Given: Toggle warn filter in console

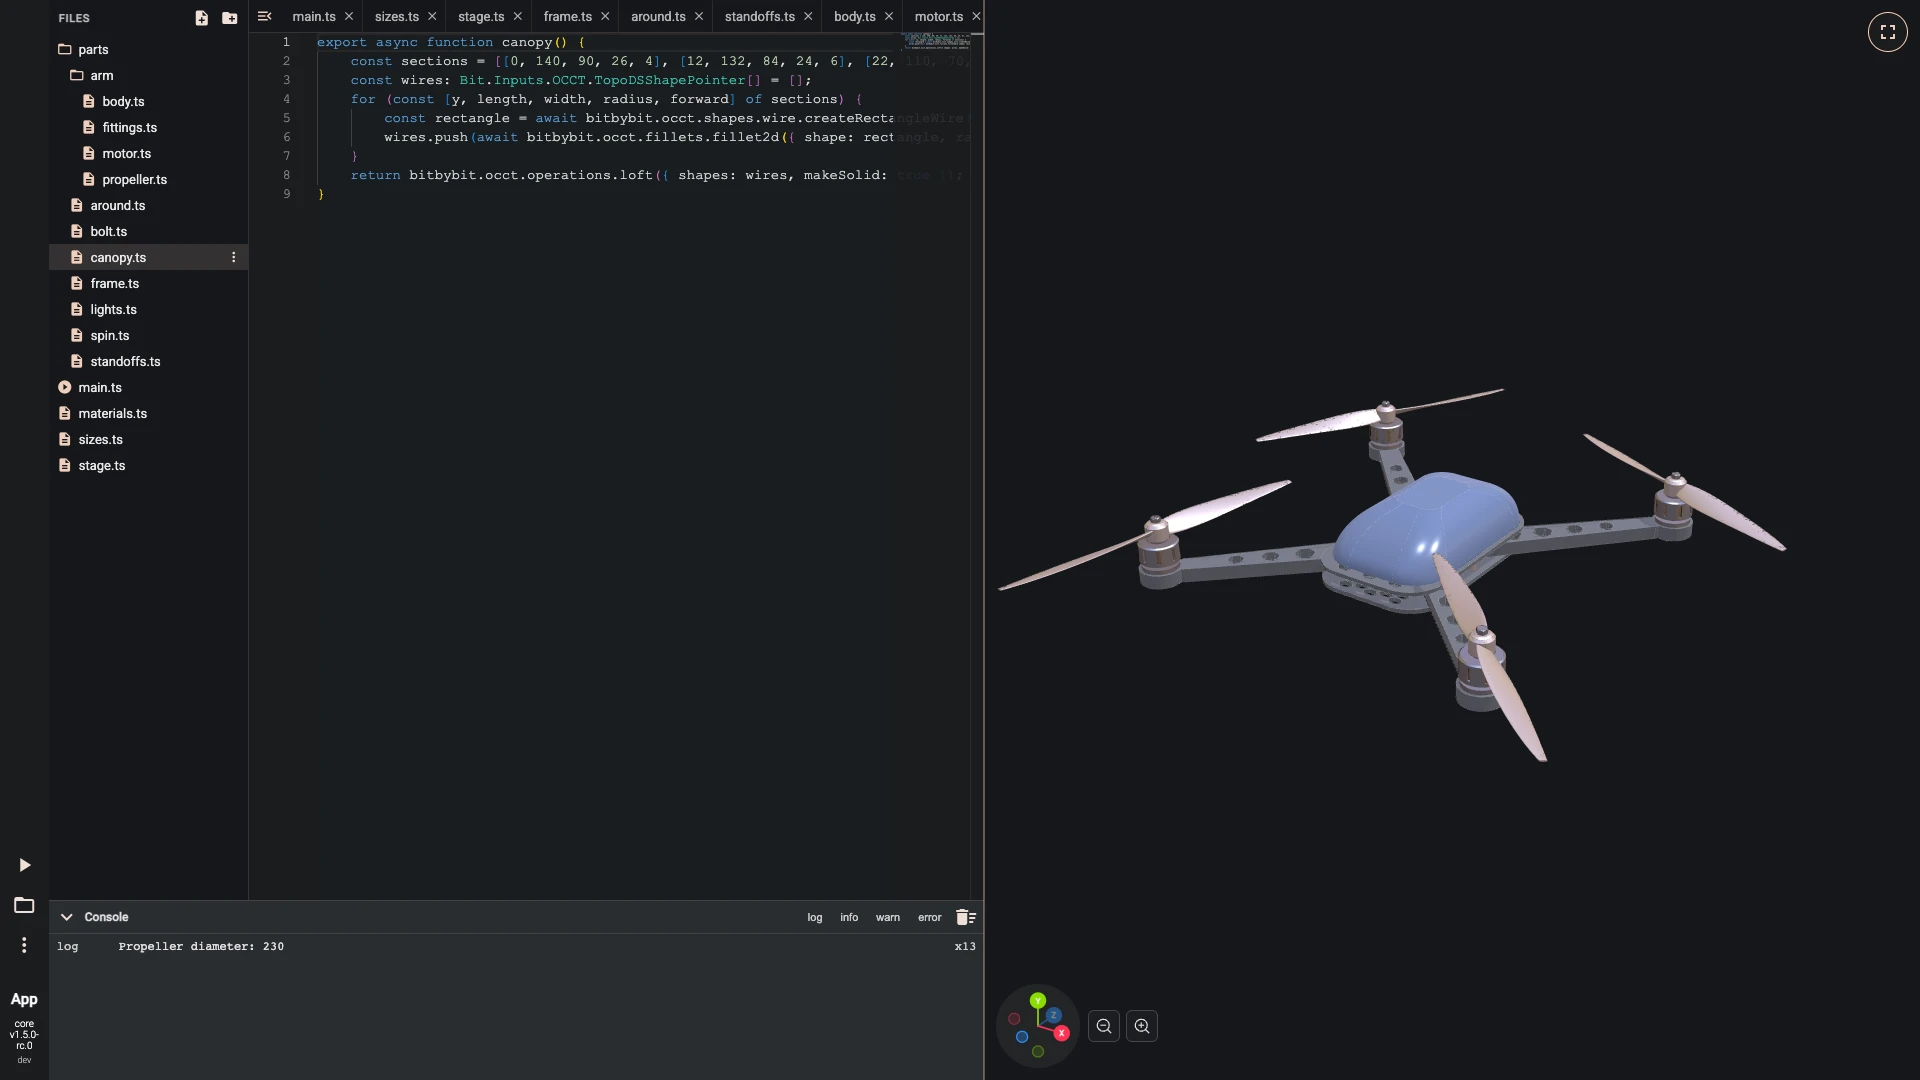Looking at the screenshot, I should (888, 917).
